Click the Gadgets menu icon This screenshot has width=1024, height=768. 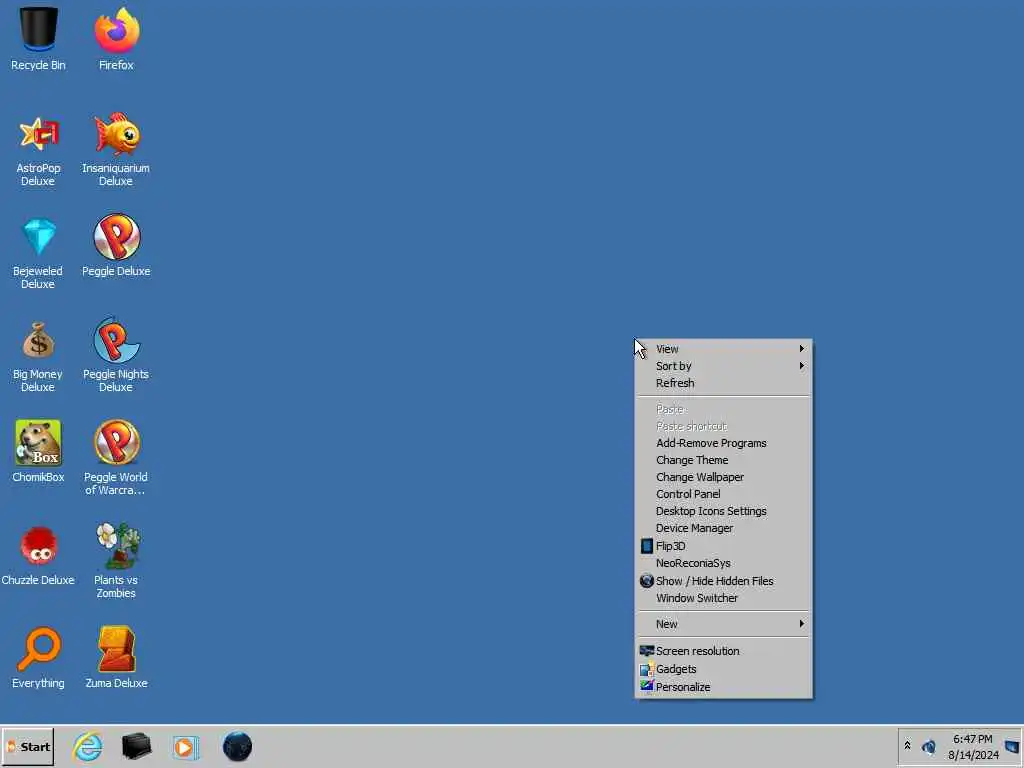coord(647,669)
